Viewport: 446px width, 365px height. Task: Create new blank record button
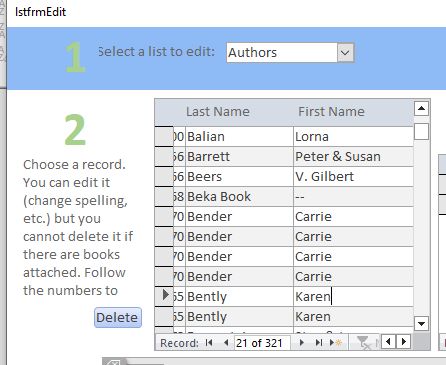click(x=336, y=342)
